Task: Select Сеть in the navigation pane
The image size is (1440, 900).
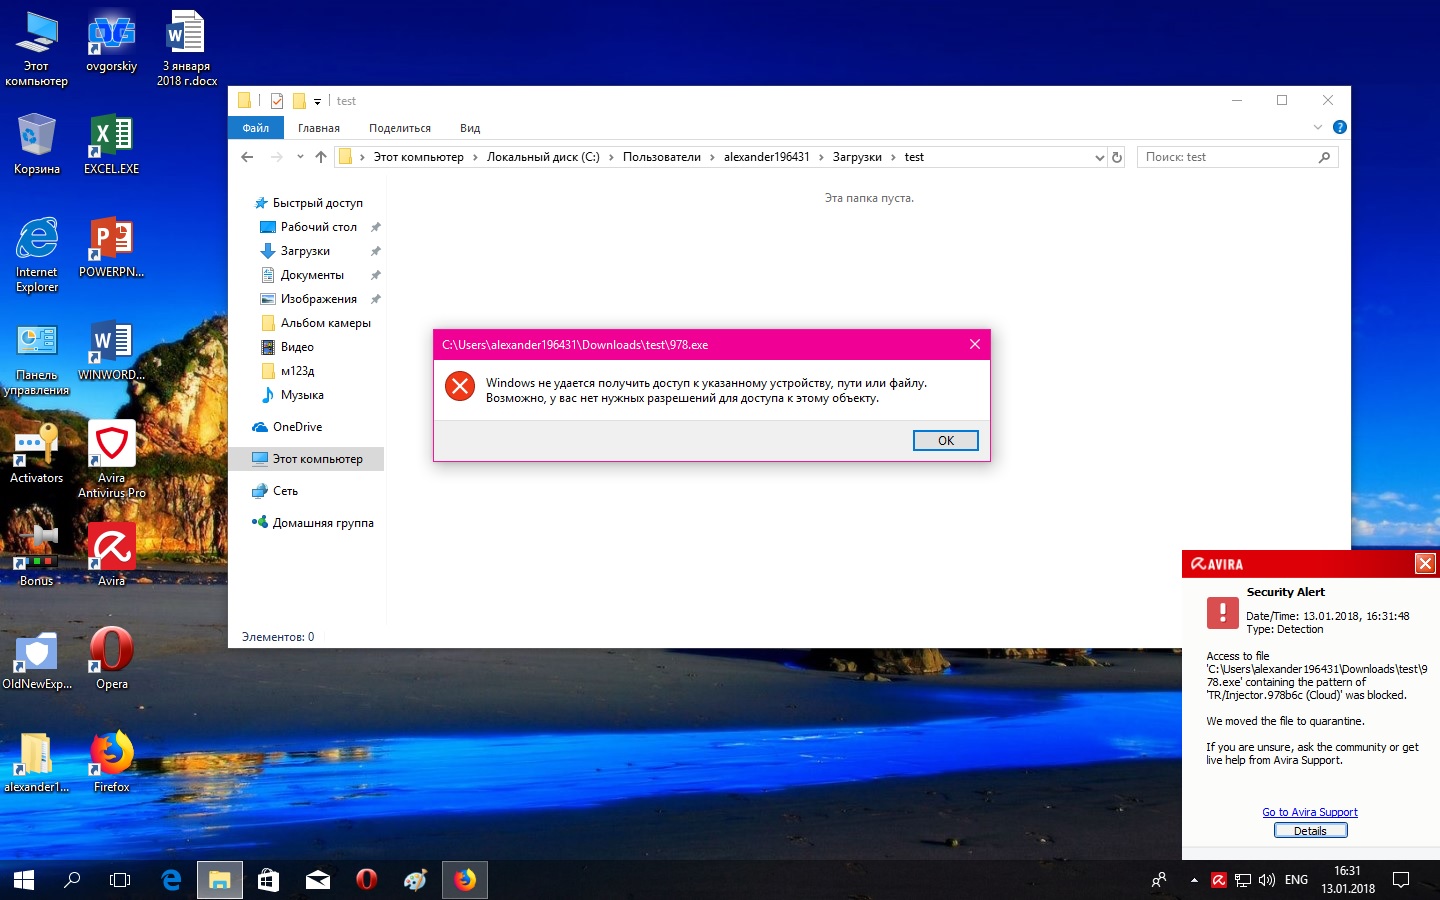Action: coord(275,491)
